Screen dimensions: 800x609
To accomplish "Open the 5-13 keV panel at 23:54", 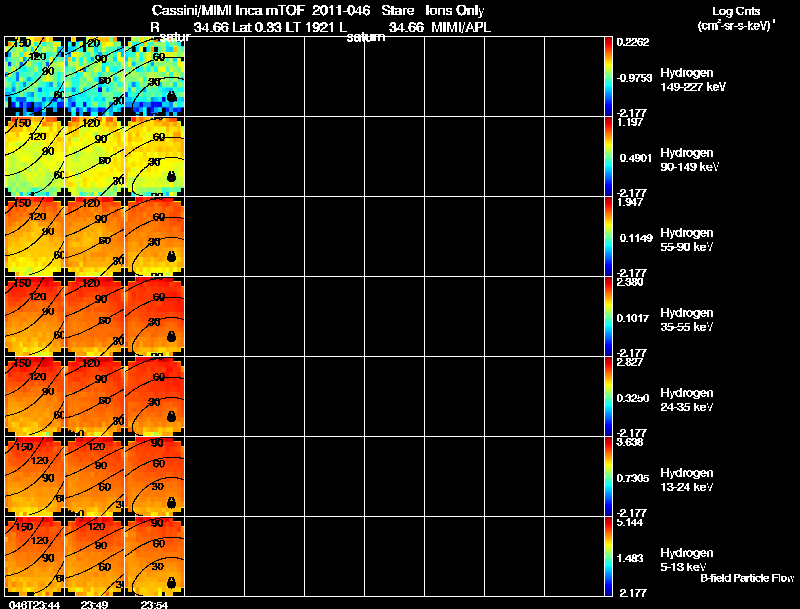I will pyautogui.click(x=155, y=557).
